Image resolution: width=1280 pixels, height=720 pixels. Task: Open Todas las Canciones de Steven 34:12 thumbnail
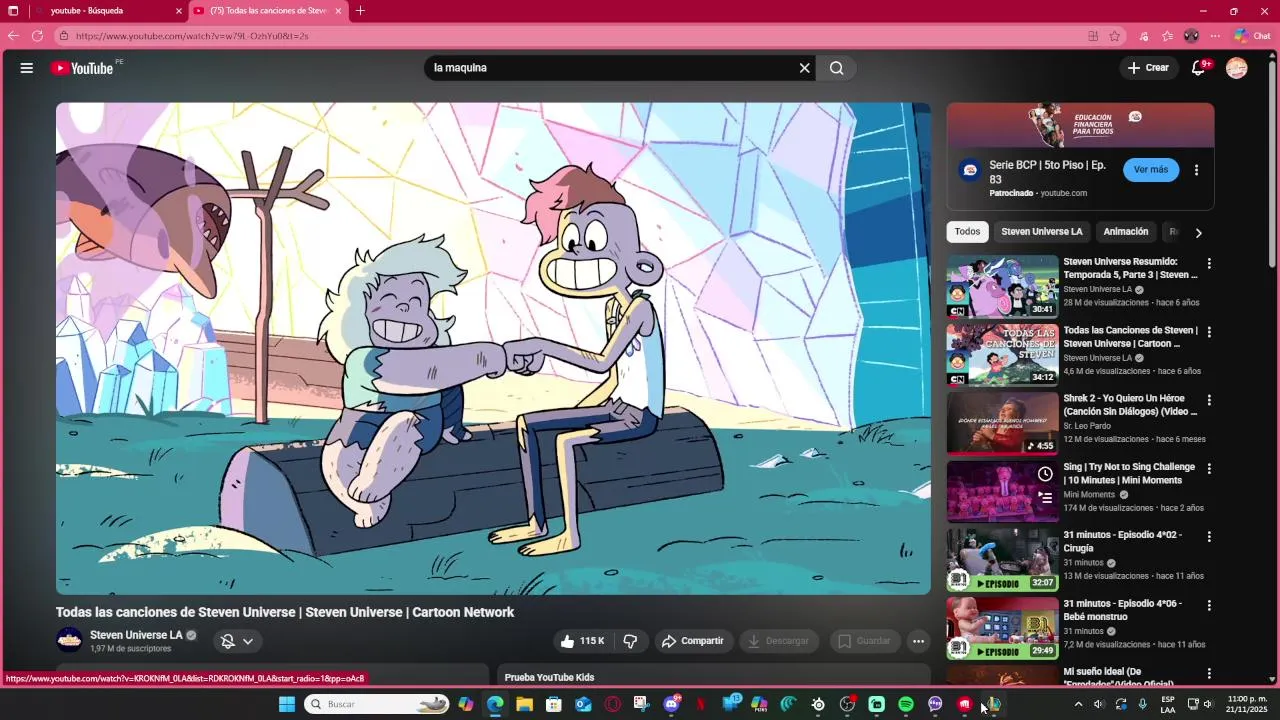coord(1002,354)
